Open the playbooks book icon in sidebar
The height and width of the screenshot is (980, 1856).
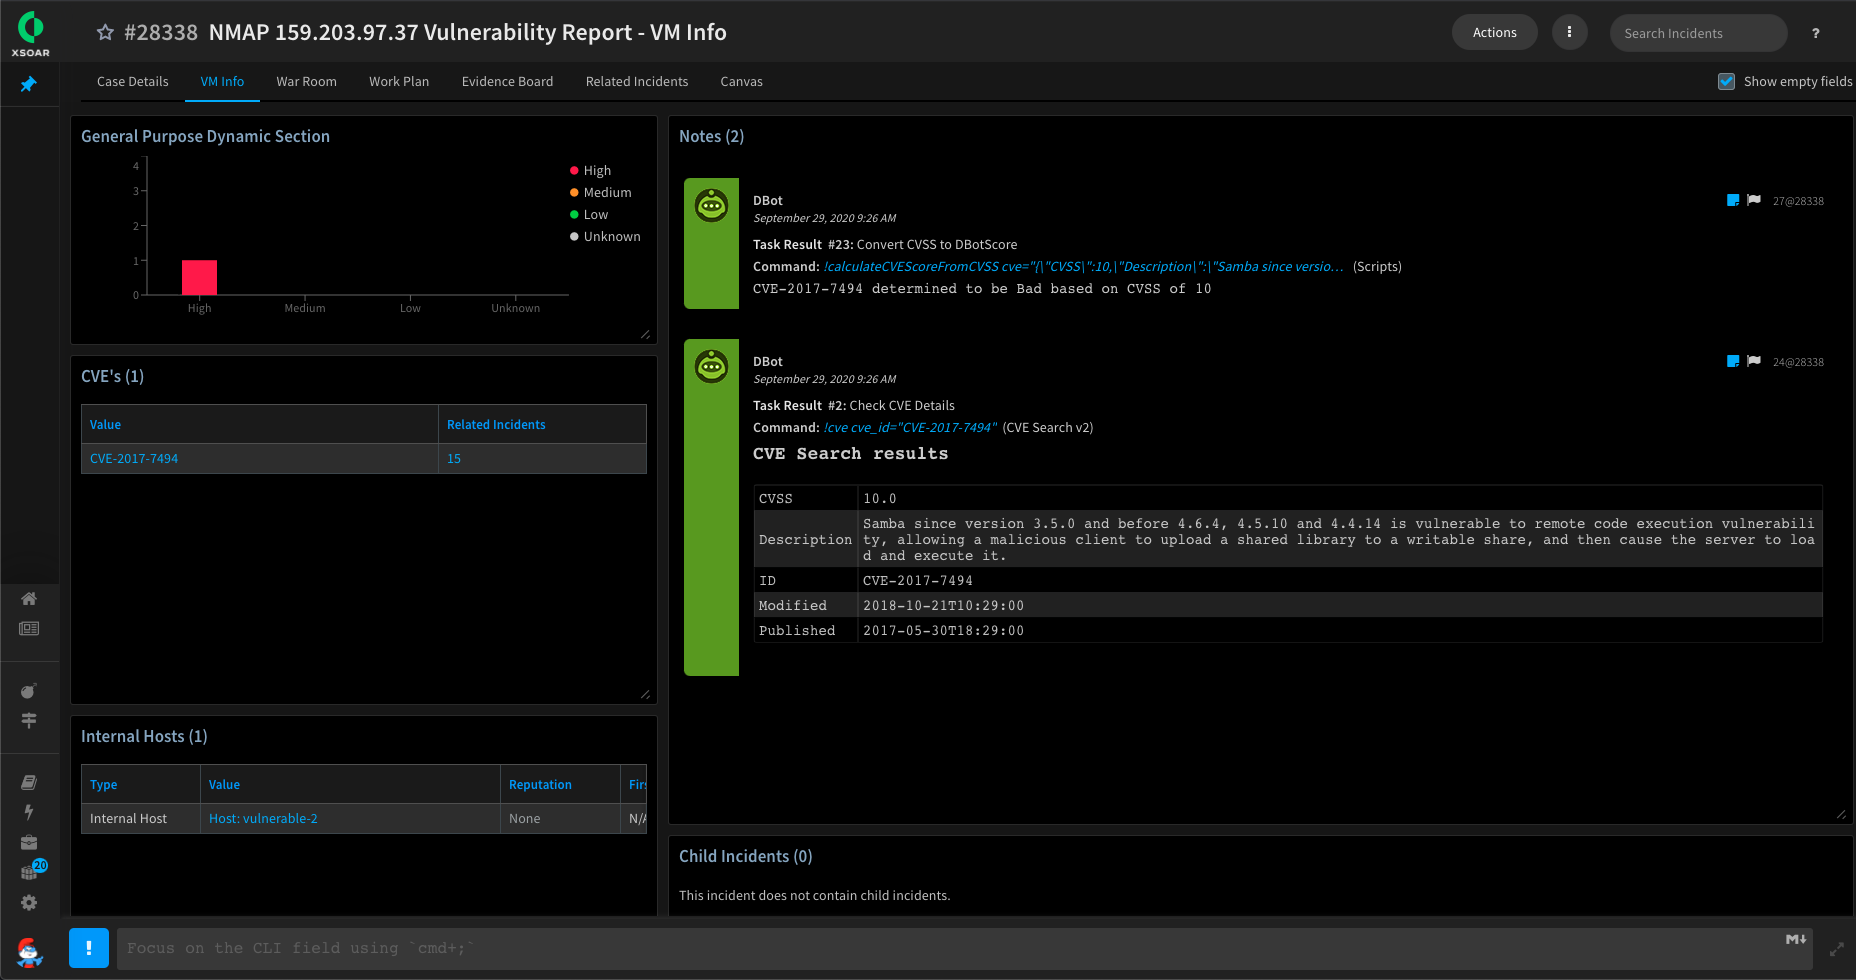(x=29, y=782)
